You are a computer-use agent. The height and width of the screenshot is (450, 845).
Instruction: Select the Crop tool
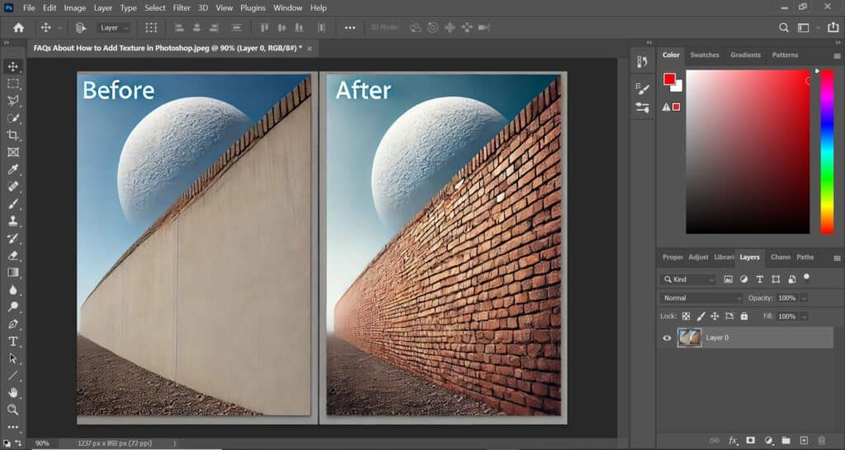[13, 135]
